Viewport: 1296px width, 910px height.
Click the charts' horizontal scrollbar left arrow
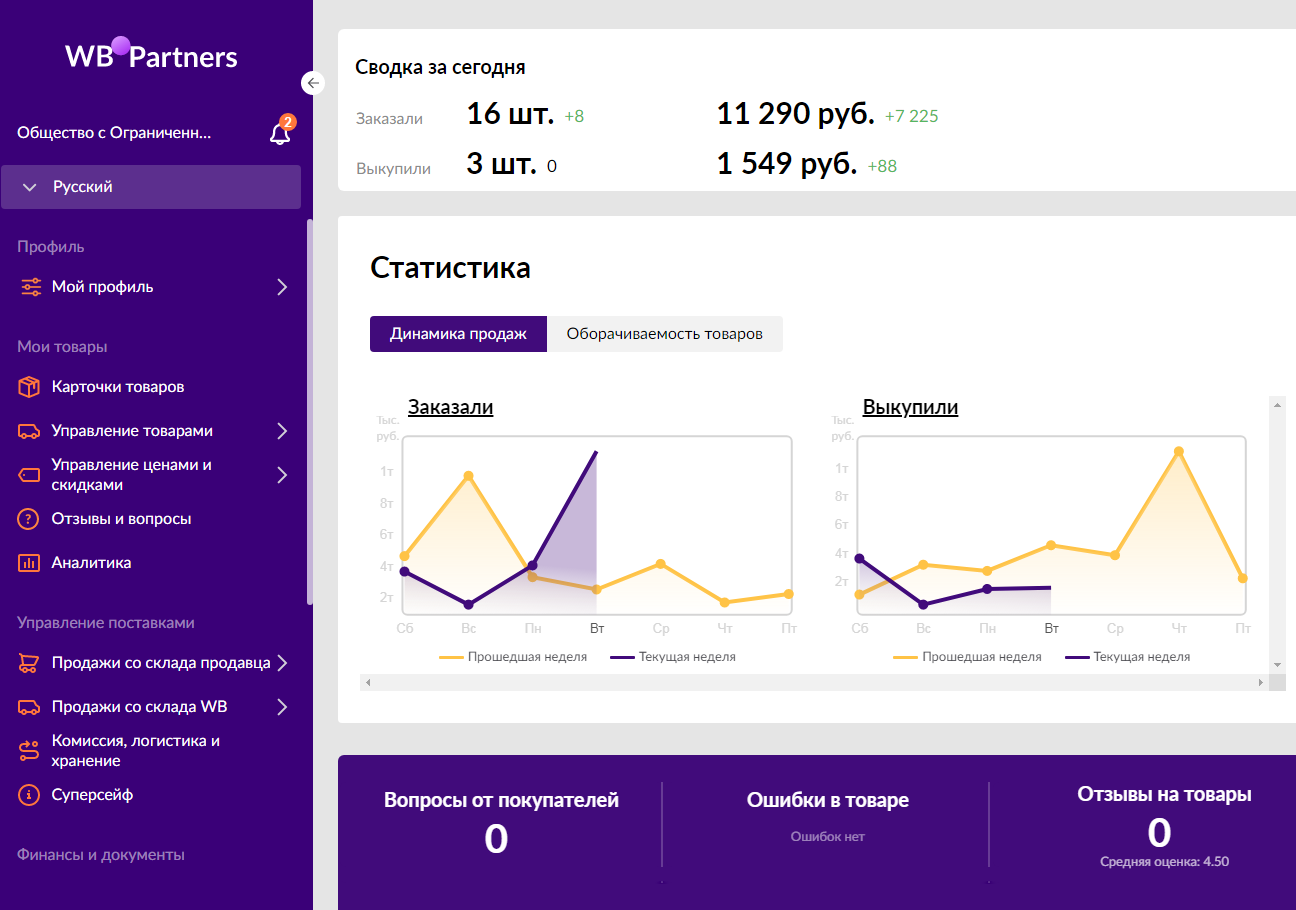pos(368,682)
